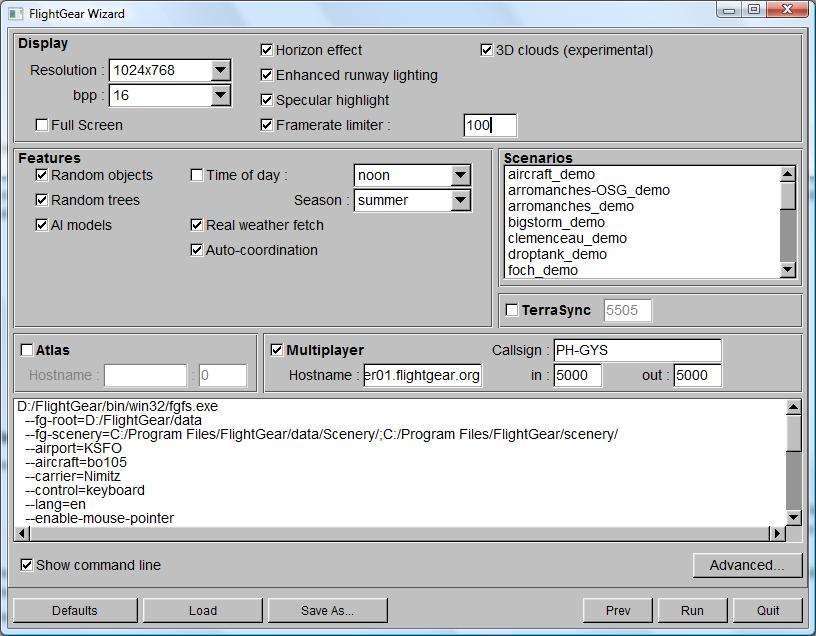Expand the Season summer dropdown
The height and width of the screenshot is (636, 816).
pos(461,200)
